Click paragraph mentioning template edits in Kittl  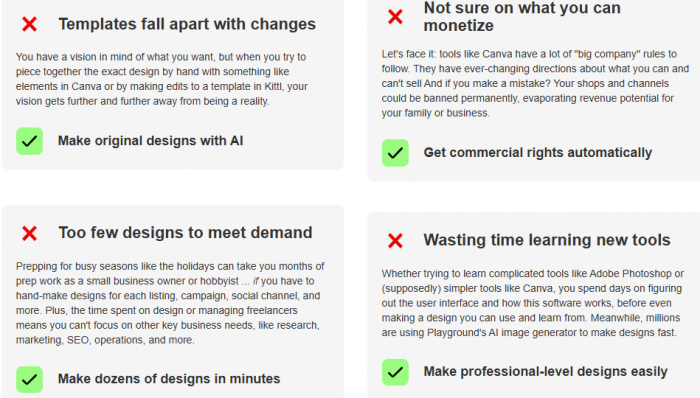click(x=162, y=79)
